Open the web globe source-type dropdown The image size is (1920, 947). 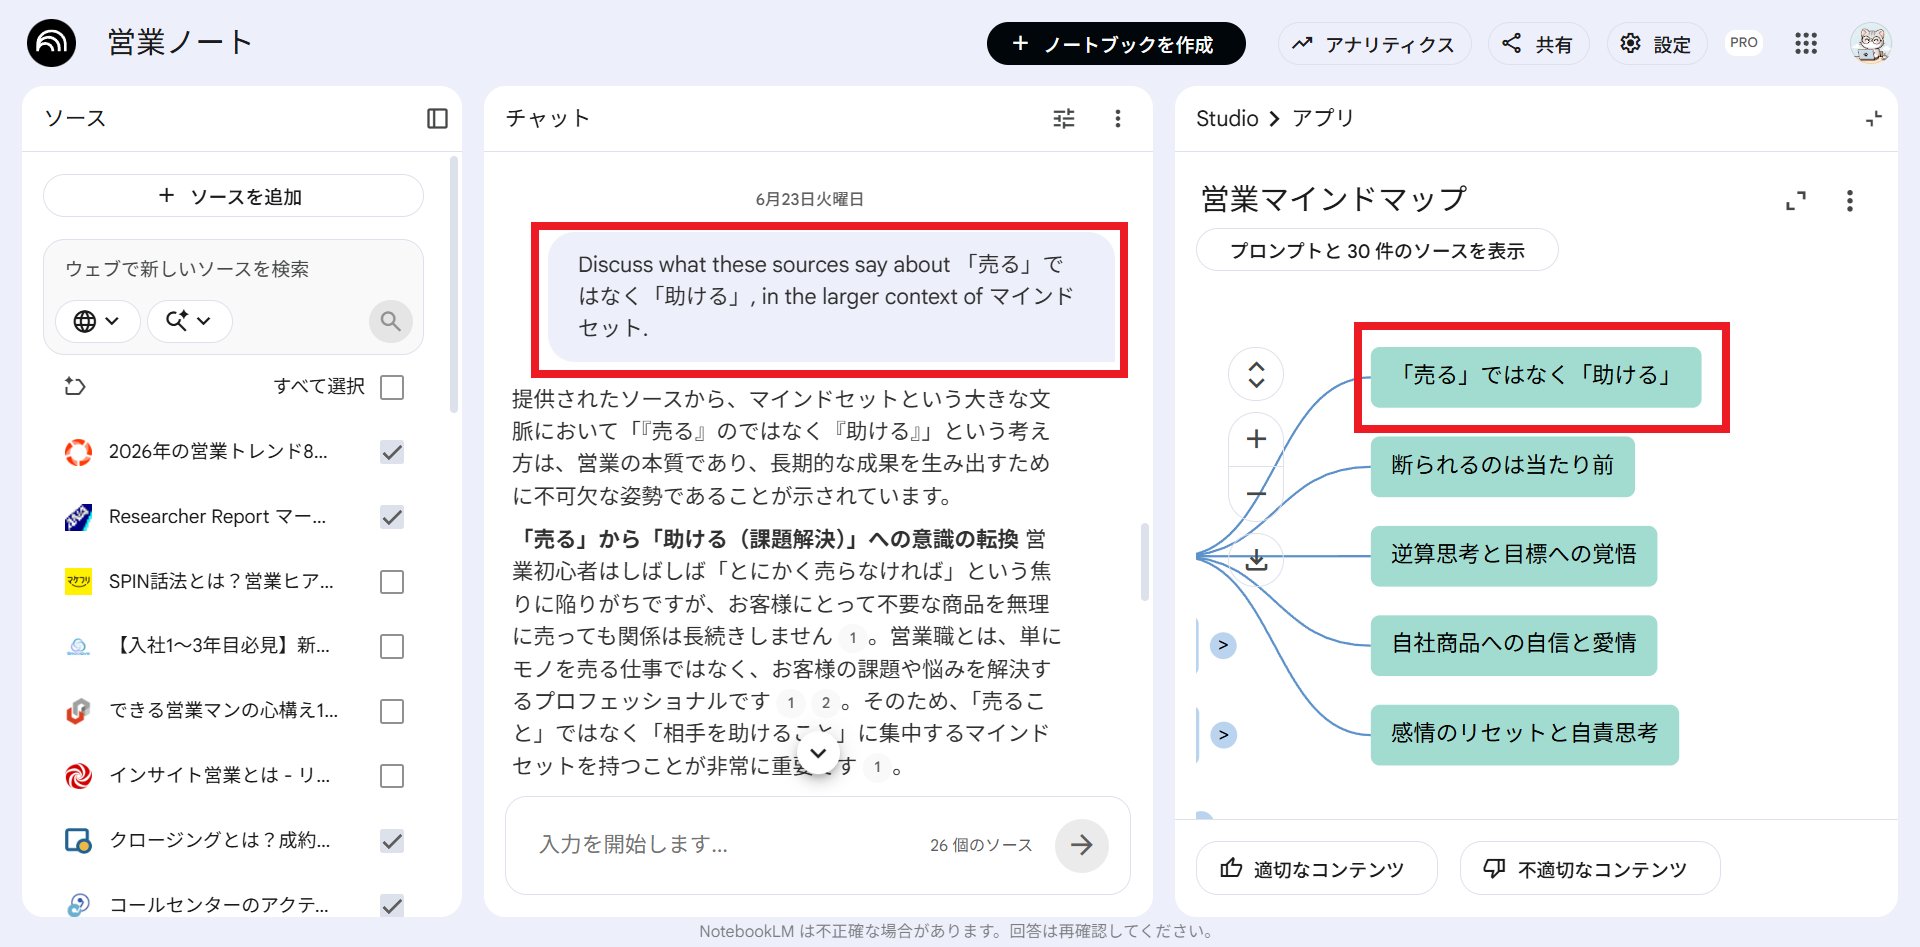point(97,321)
